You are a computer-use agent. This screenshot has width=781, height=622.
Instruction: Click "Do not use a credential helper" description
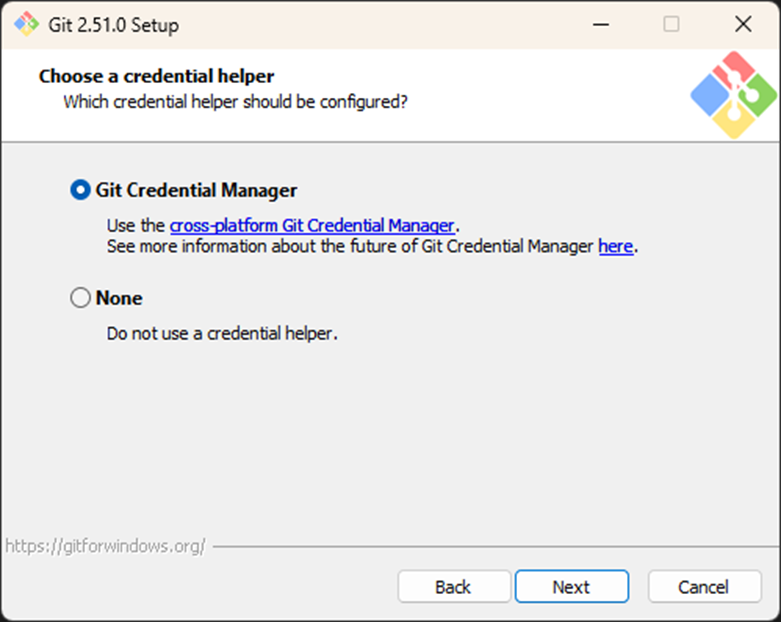[222, 333]
